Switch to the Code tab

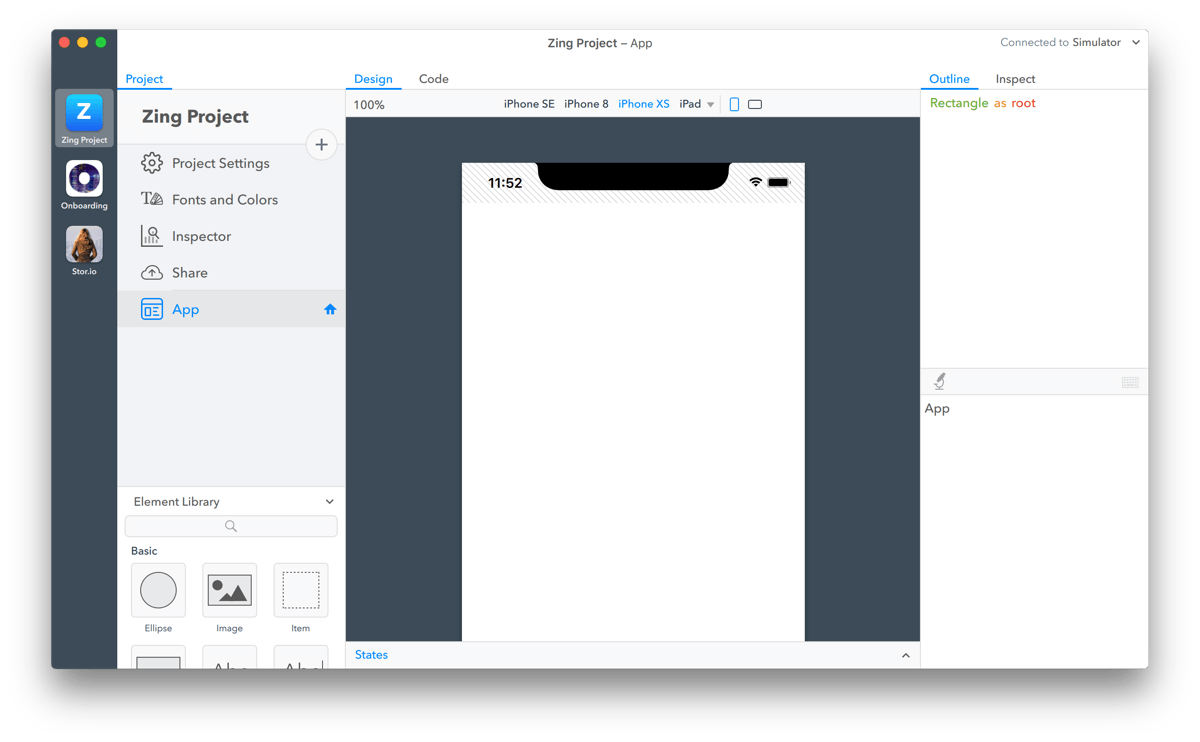[x=433, y=79]
